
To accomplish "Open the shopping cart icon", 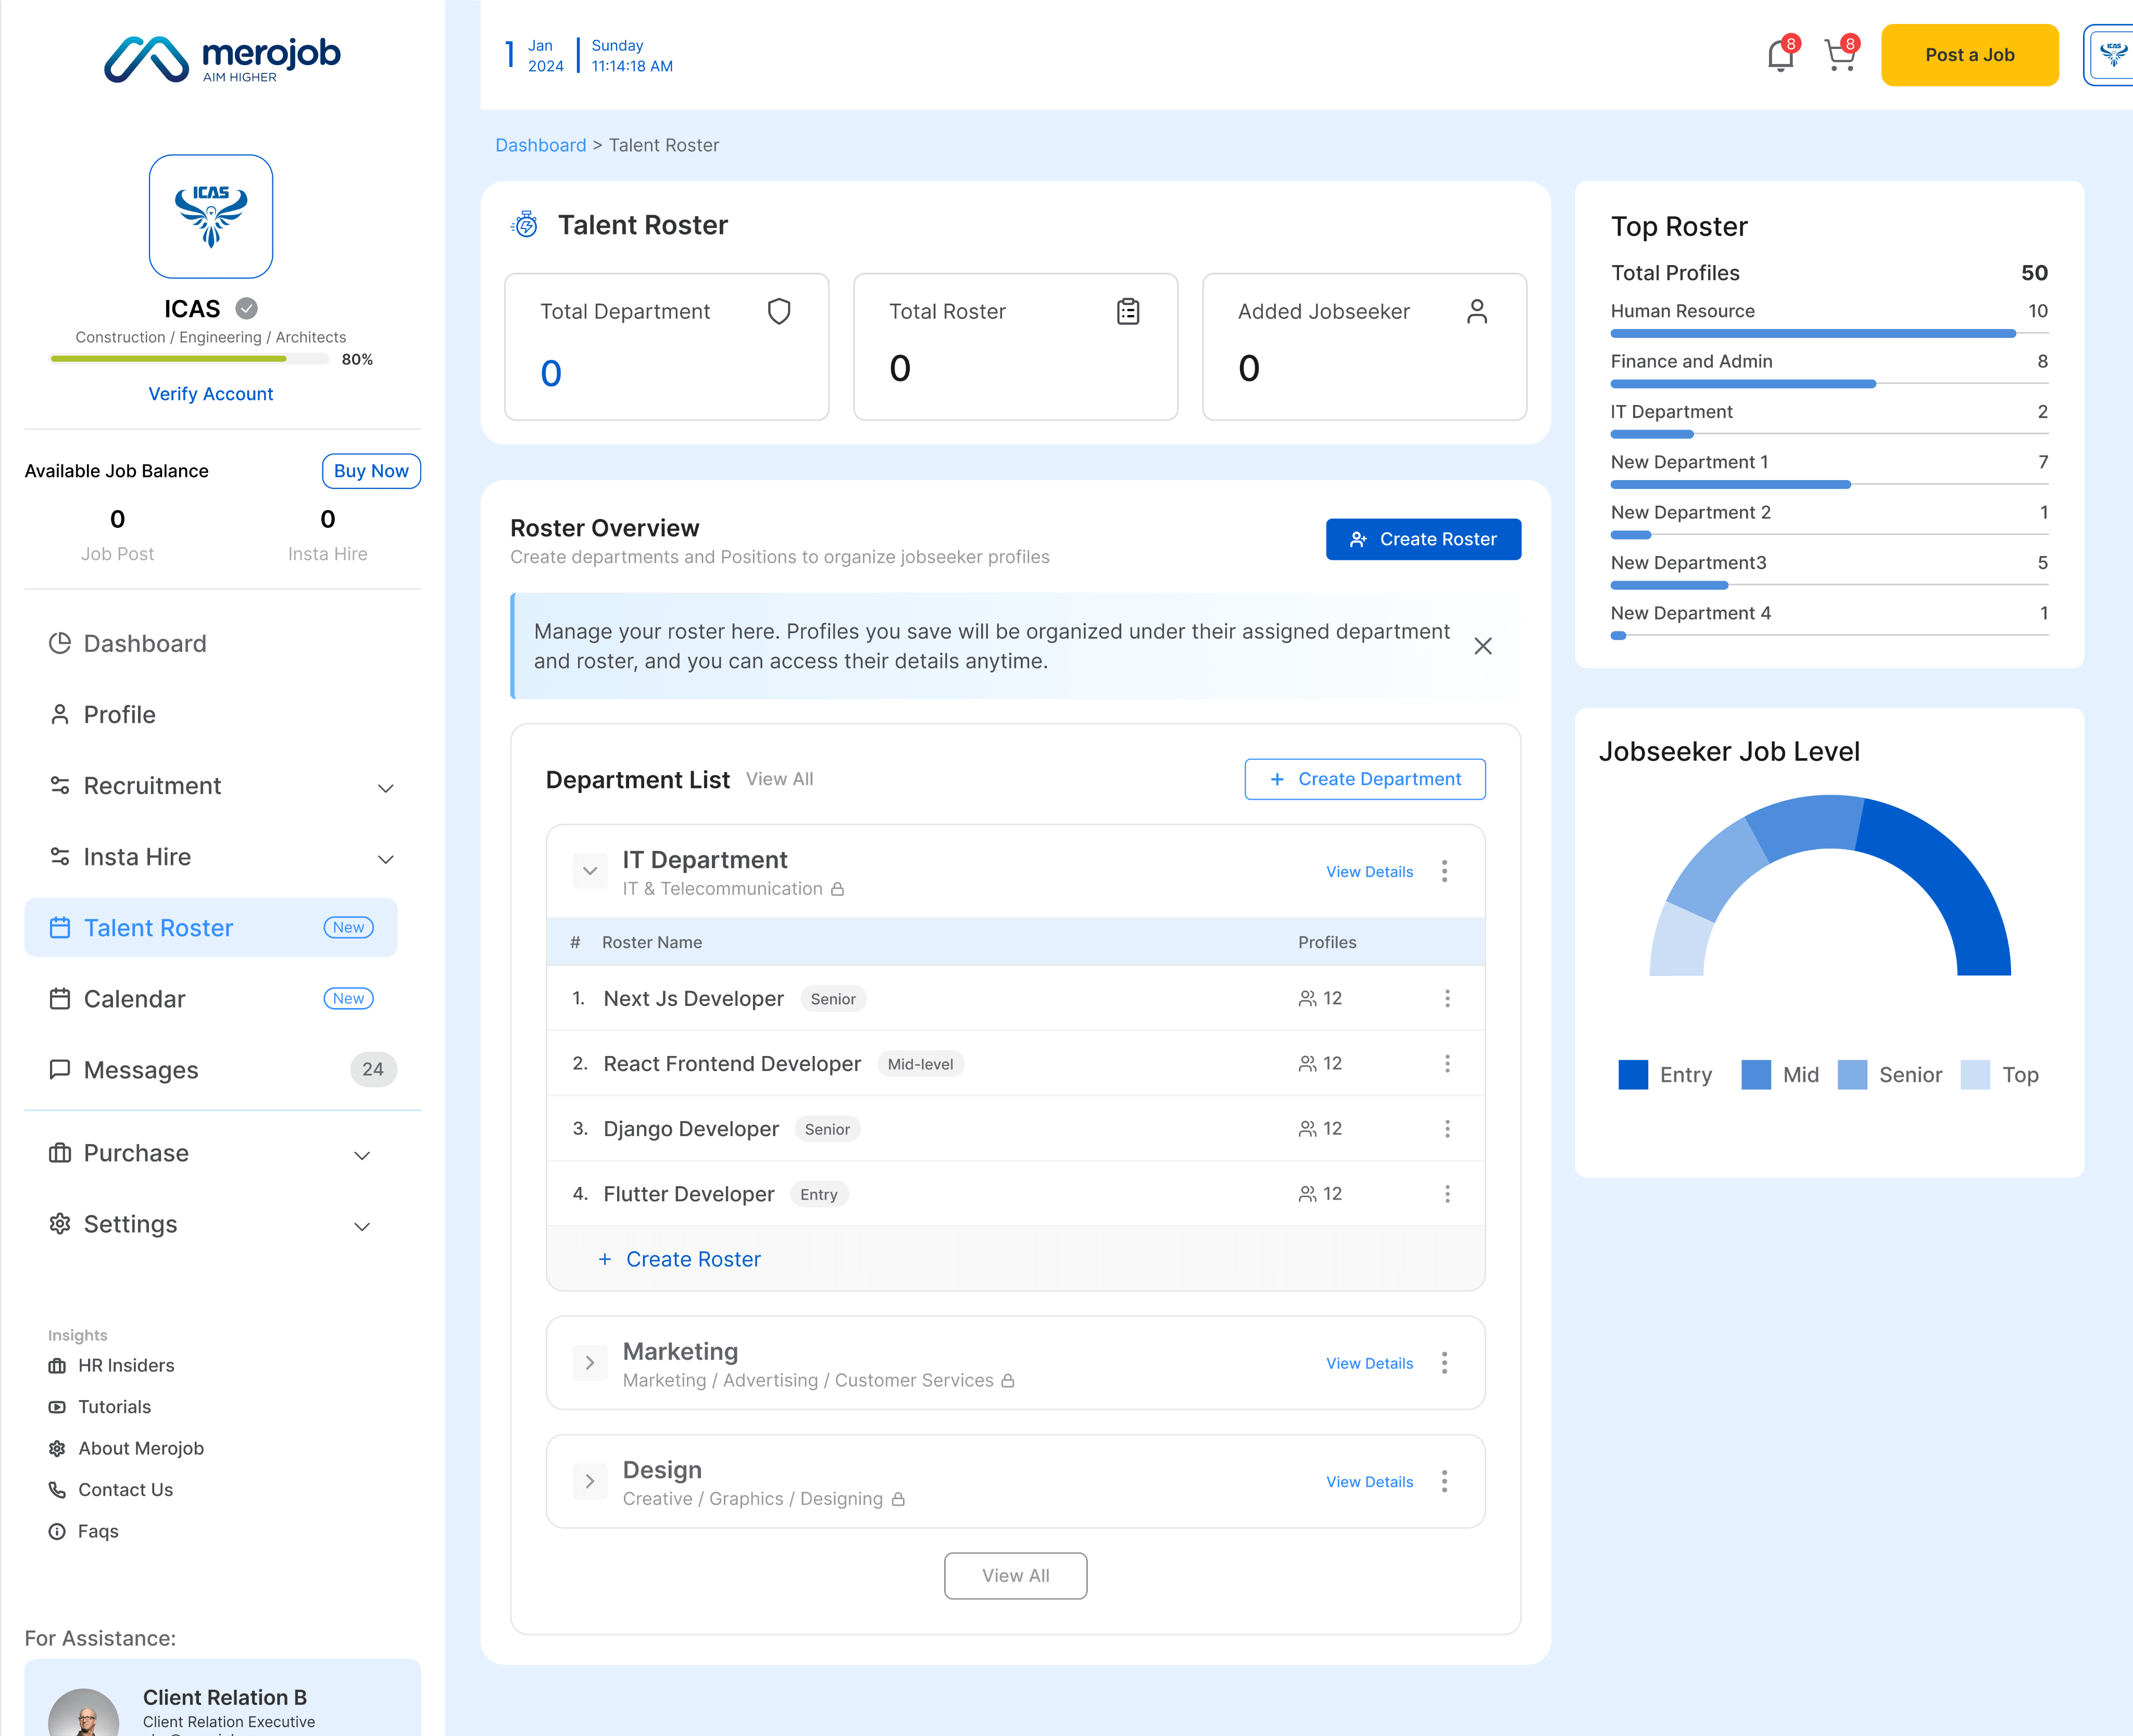I will (x=1840, y=55).
